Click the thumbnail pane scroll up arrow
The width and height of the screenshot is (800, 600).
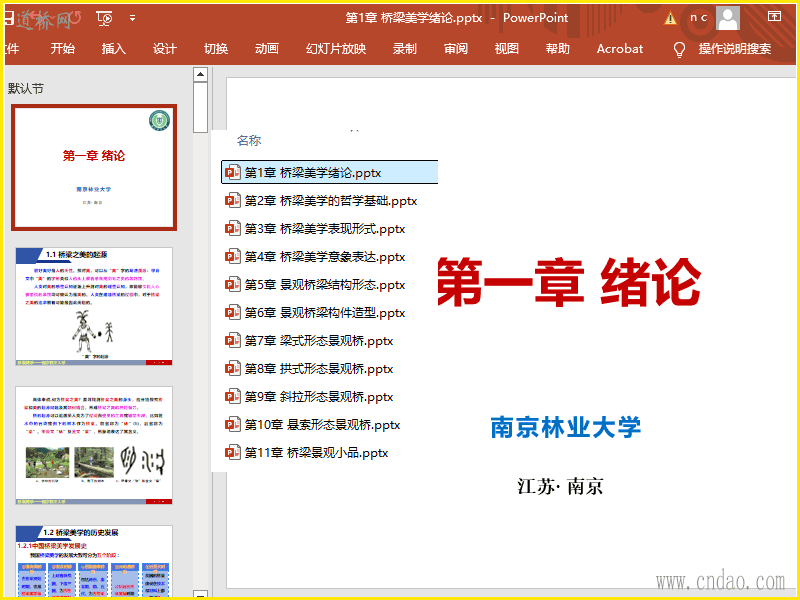click(x=201, y=74)
